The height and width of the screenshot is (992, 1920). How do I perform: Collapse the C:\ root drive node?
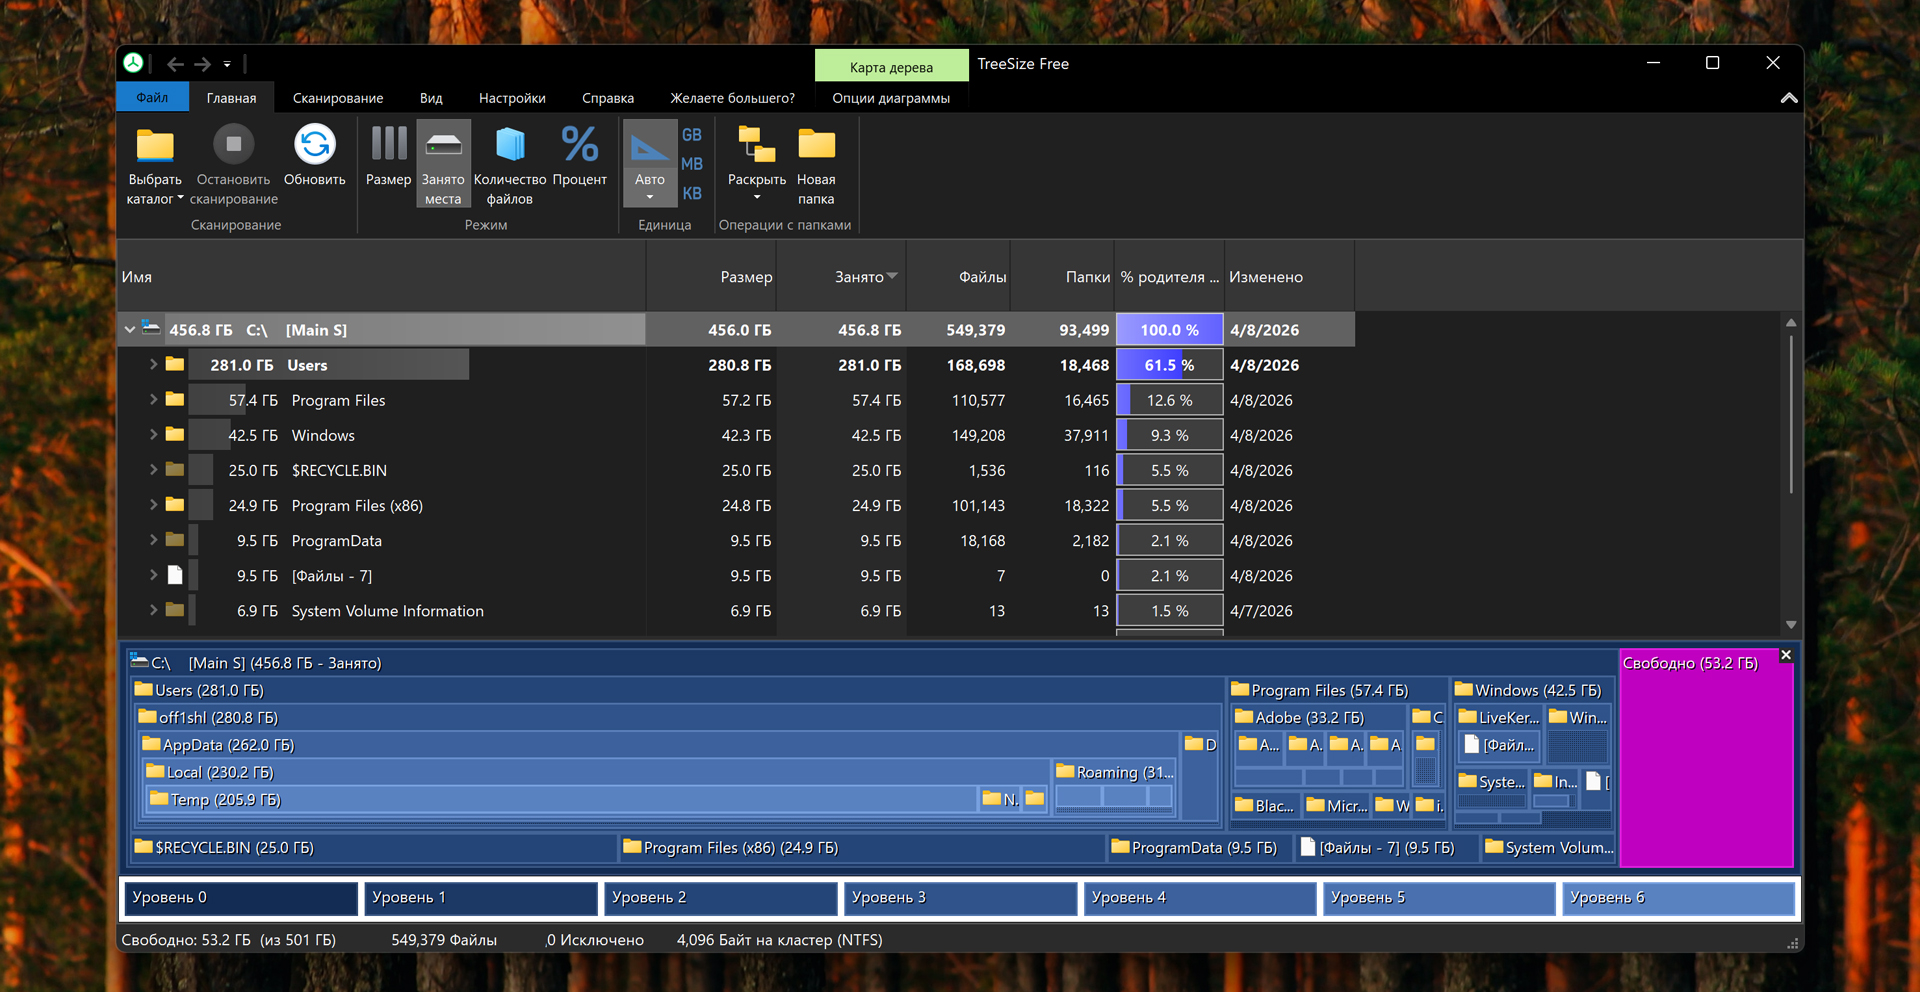tap(130, 329)
